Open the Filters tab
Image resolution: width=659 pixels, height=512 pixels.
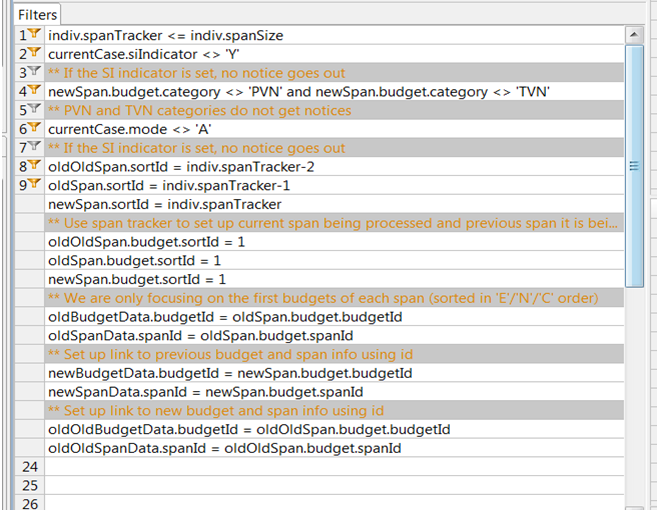pyautogui.click(x=37, y=15)
